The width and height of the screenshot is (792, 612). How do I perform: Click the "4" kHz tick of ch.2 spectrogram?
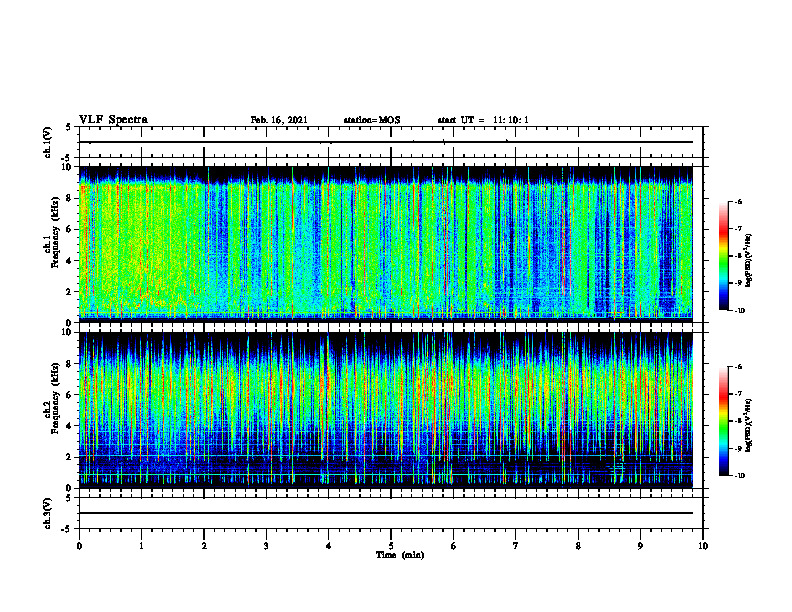click(x=70, y=426)
